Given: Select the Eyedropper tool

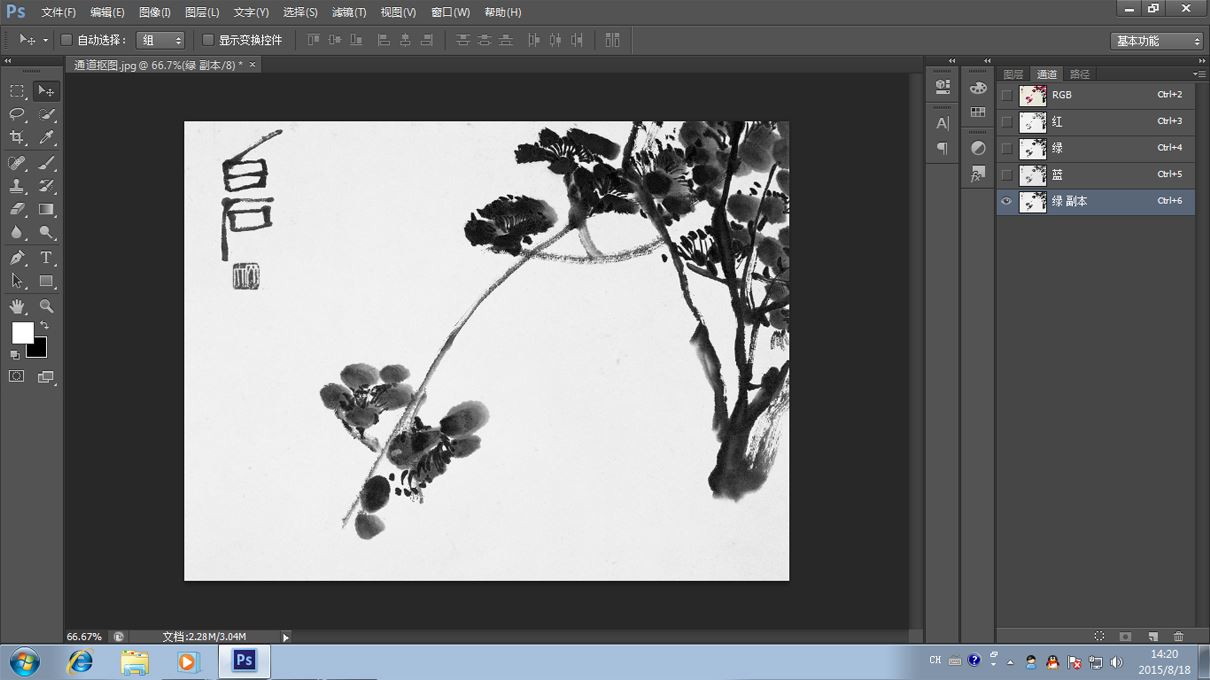Looking at the screenshot, I should (x=46, y=138).
